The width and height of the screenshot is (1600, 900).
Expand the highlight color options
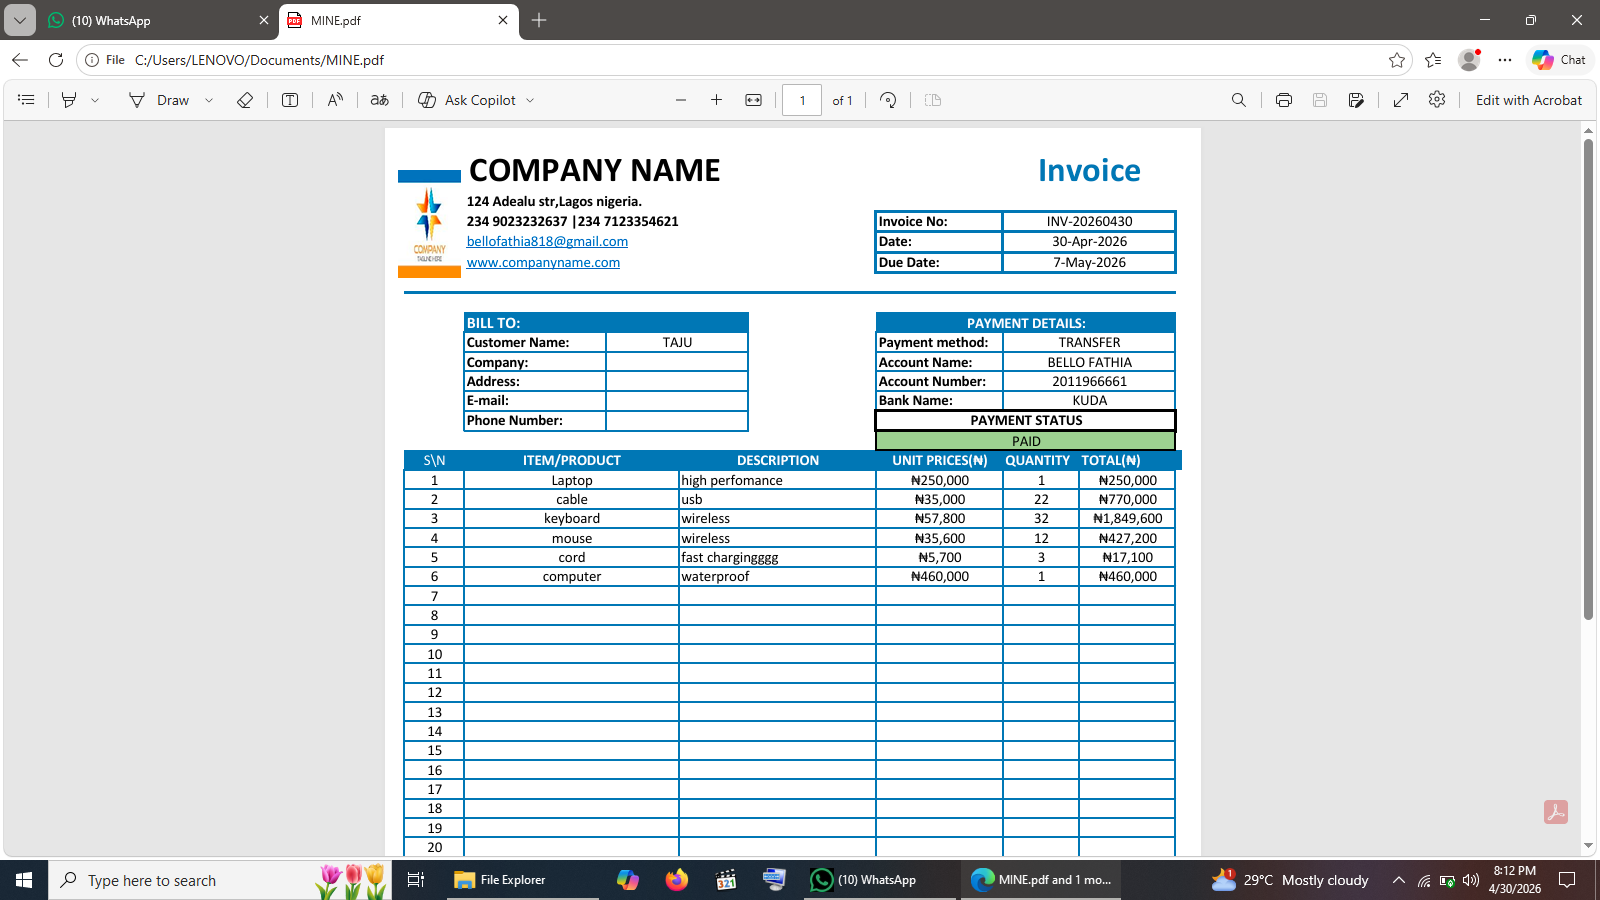click(95, 100)
